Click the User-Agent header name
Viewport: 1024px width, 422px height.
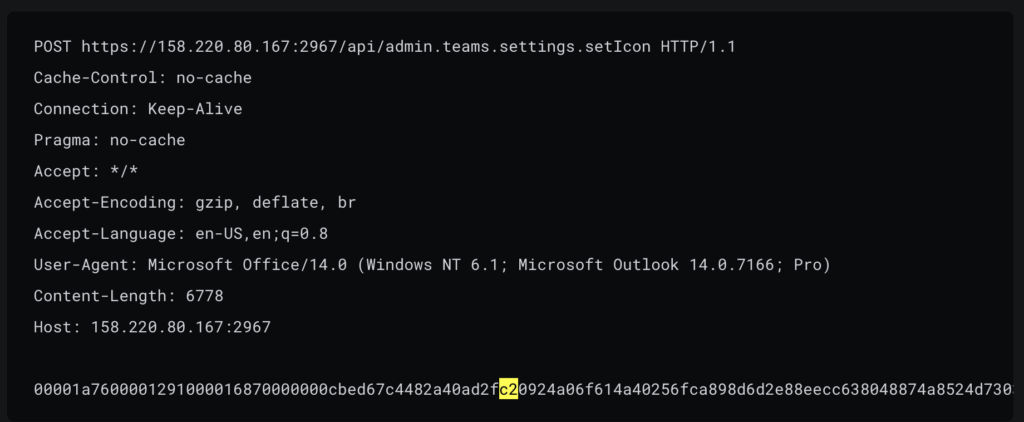tap(86, 265)
